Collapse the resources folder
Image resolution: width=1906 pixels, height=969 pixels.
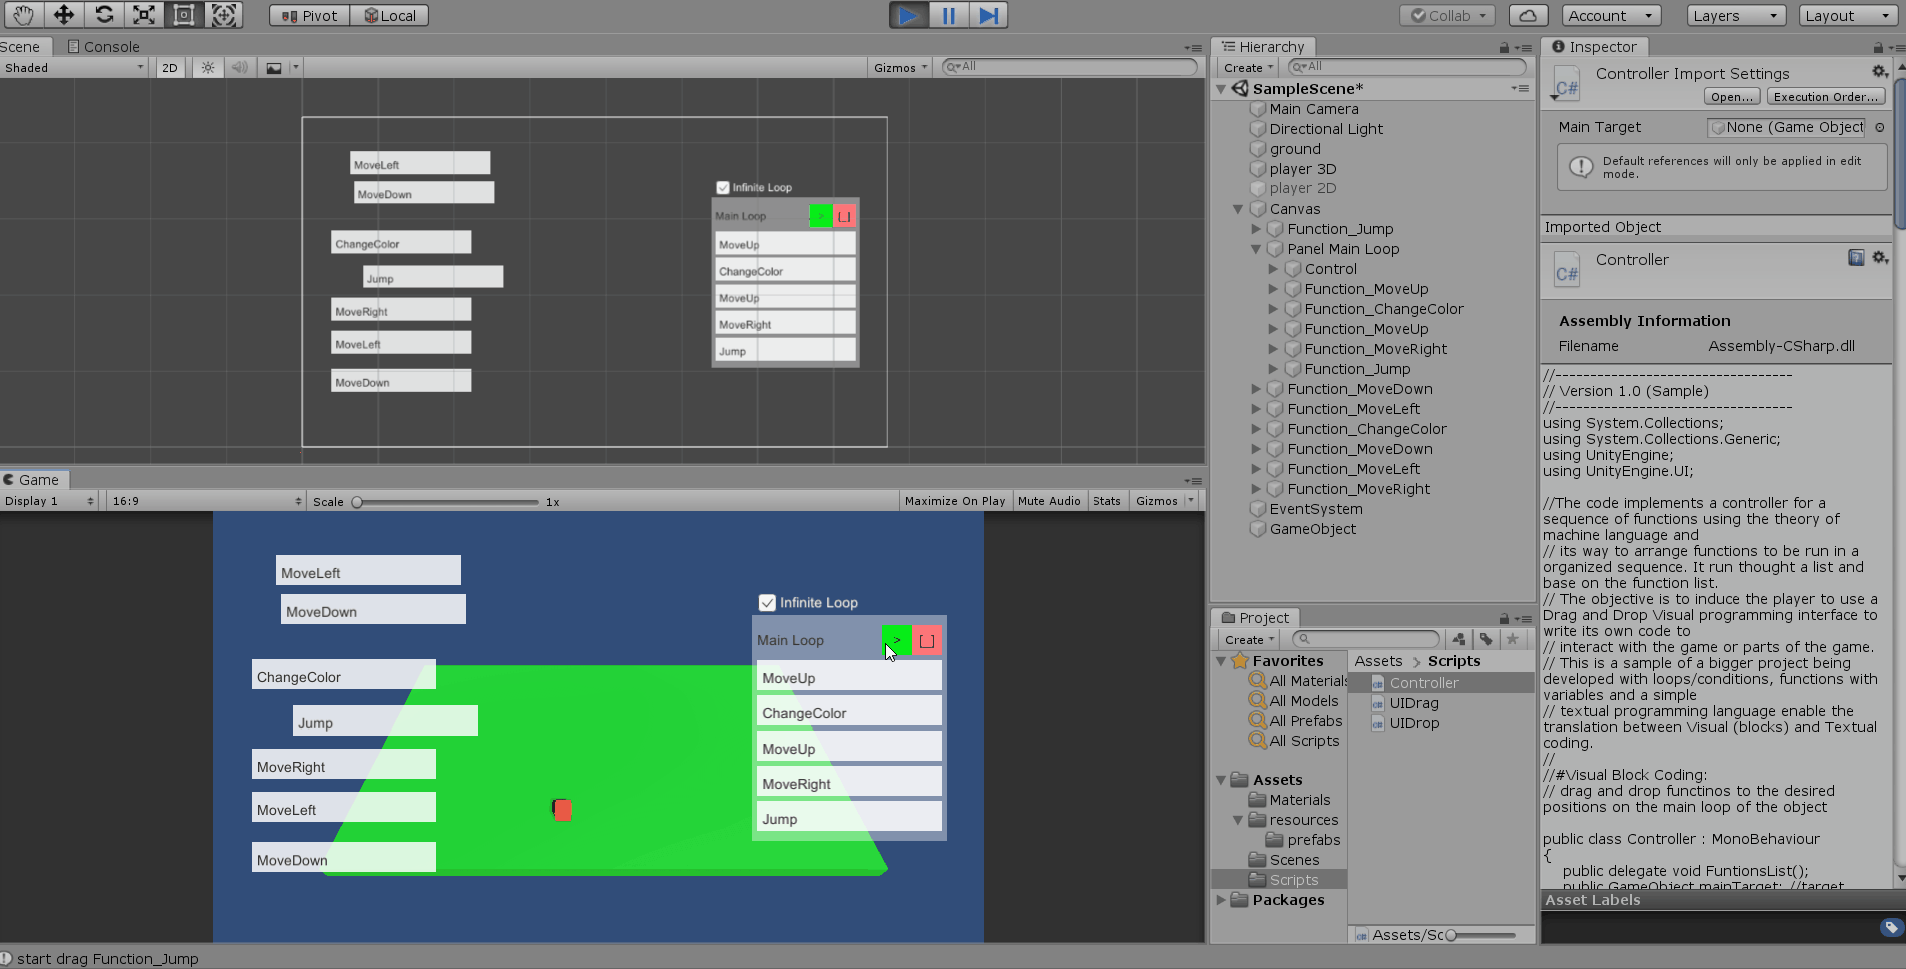1238,820
